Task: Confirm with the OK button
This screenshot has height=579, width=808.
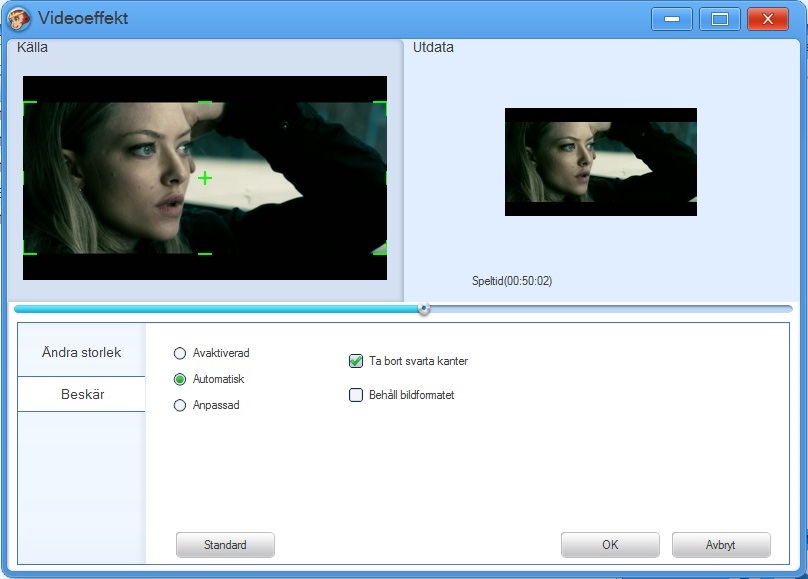Action: click(x=610, y=545)
